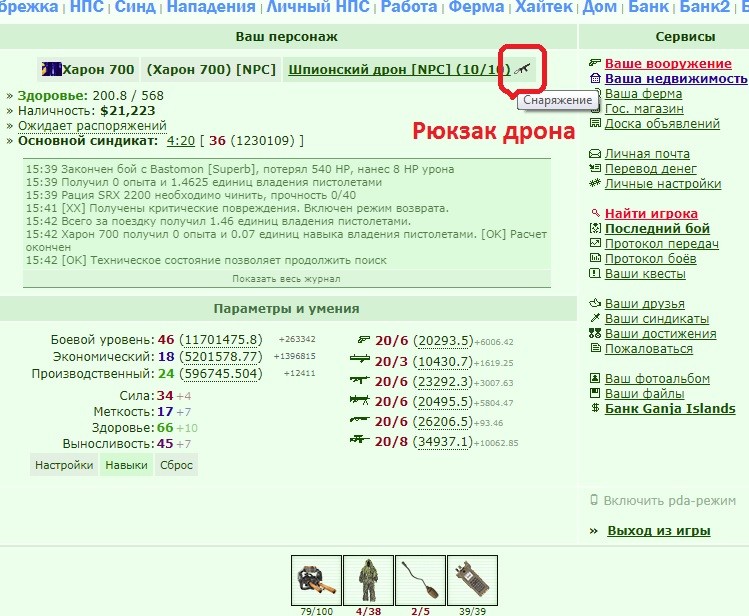Click journal line about Рация SRX 2200
749x616 pixels.
click(191, 195)
